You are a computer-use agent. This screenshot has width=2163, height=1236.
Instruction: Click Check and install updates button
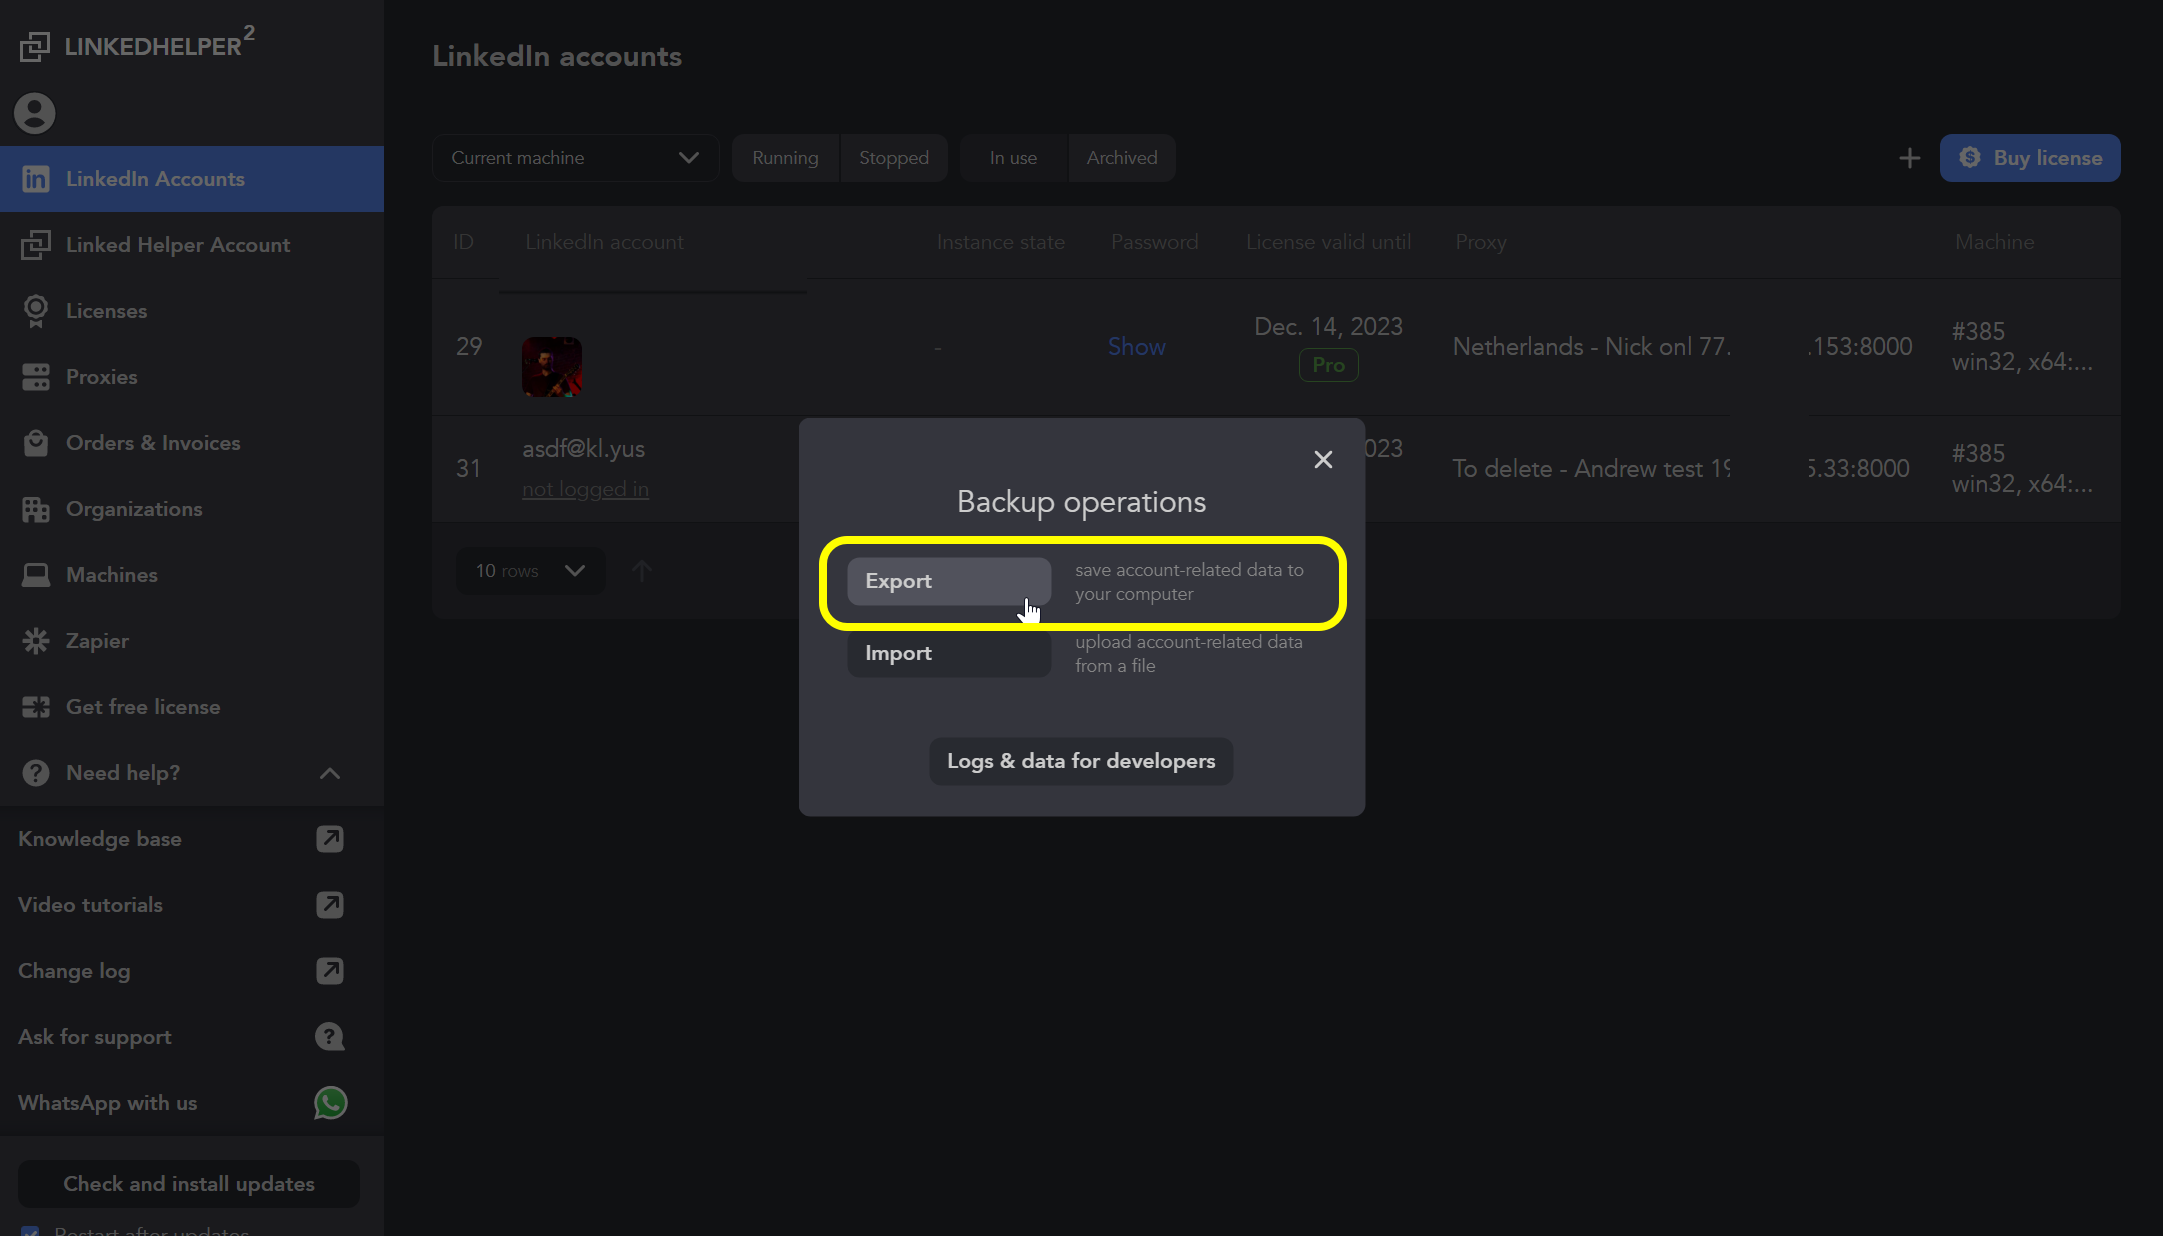point(189,1184)
